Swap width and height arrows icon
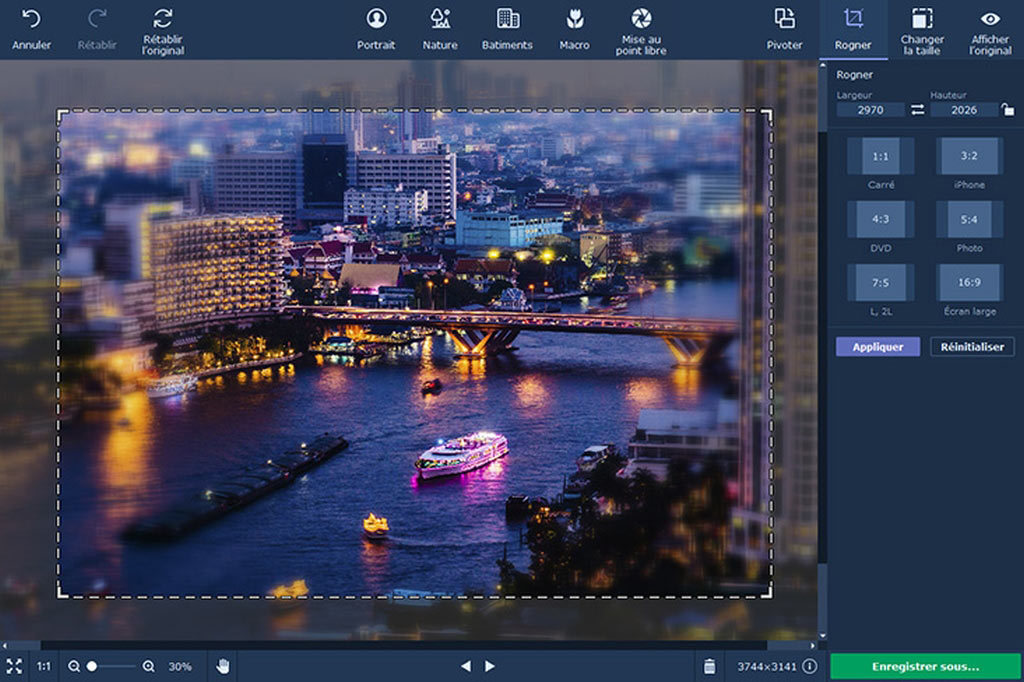The width and height of the screenshot is (1024, 682). tap(918, 110)
